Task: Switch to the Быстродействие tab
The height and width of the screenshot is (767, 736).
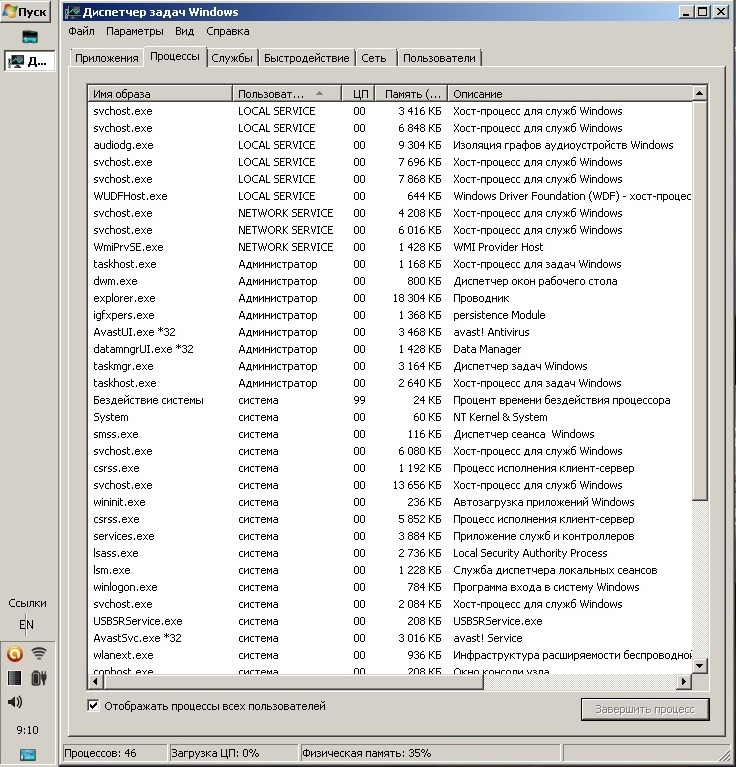Action: [x=308, y=58]
